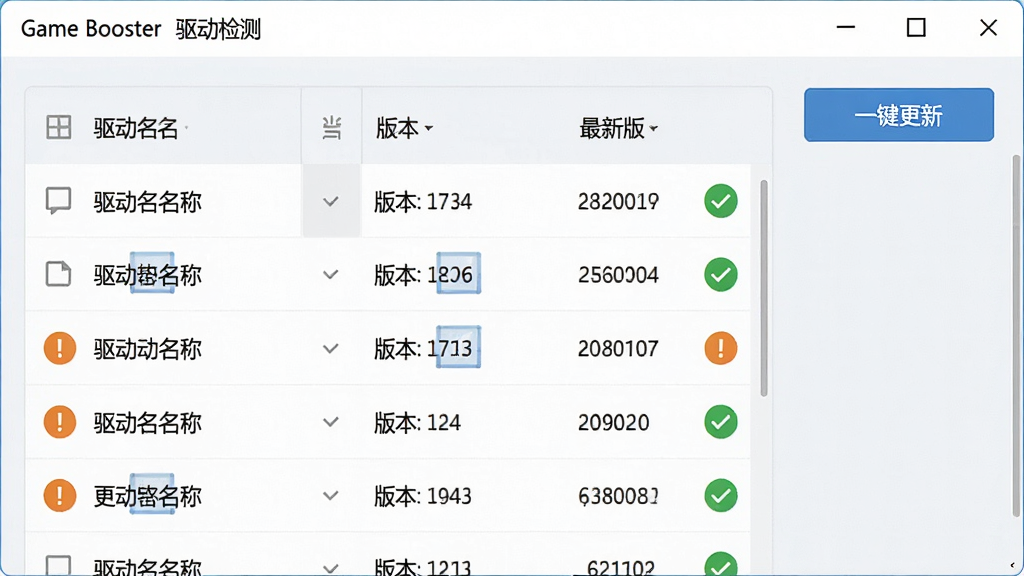Click the document icon in the 1806 row
Image resolution: width=1024 pixels, height=576 pixels.
(x=58, y=274)
